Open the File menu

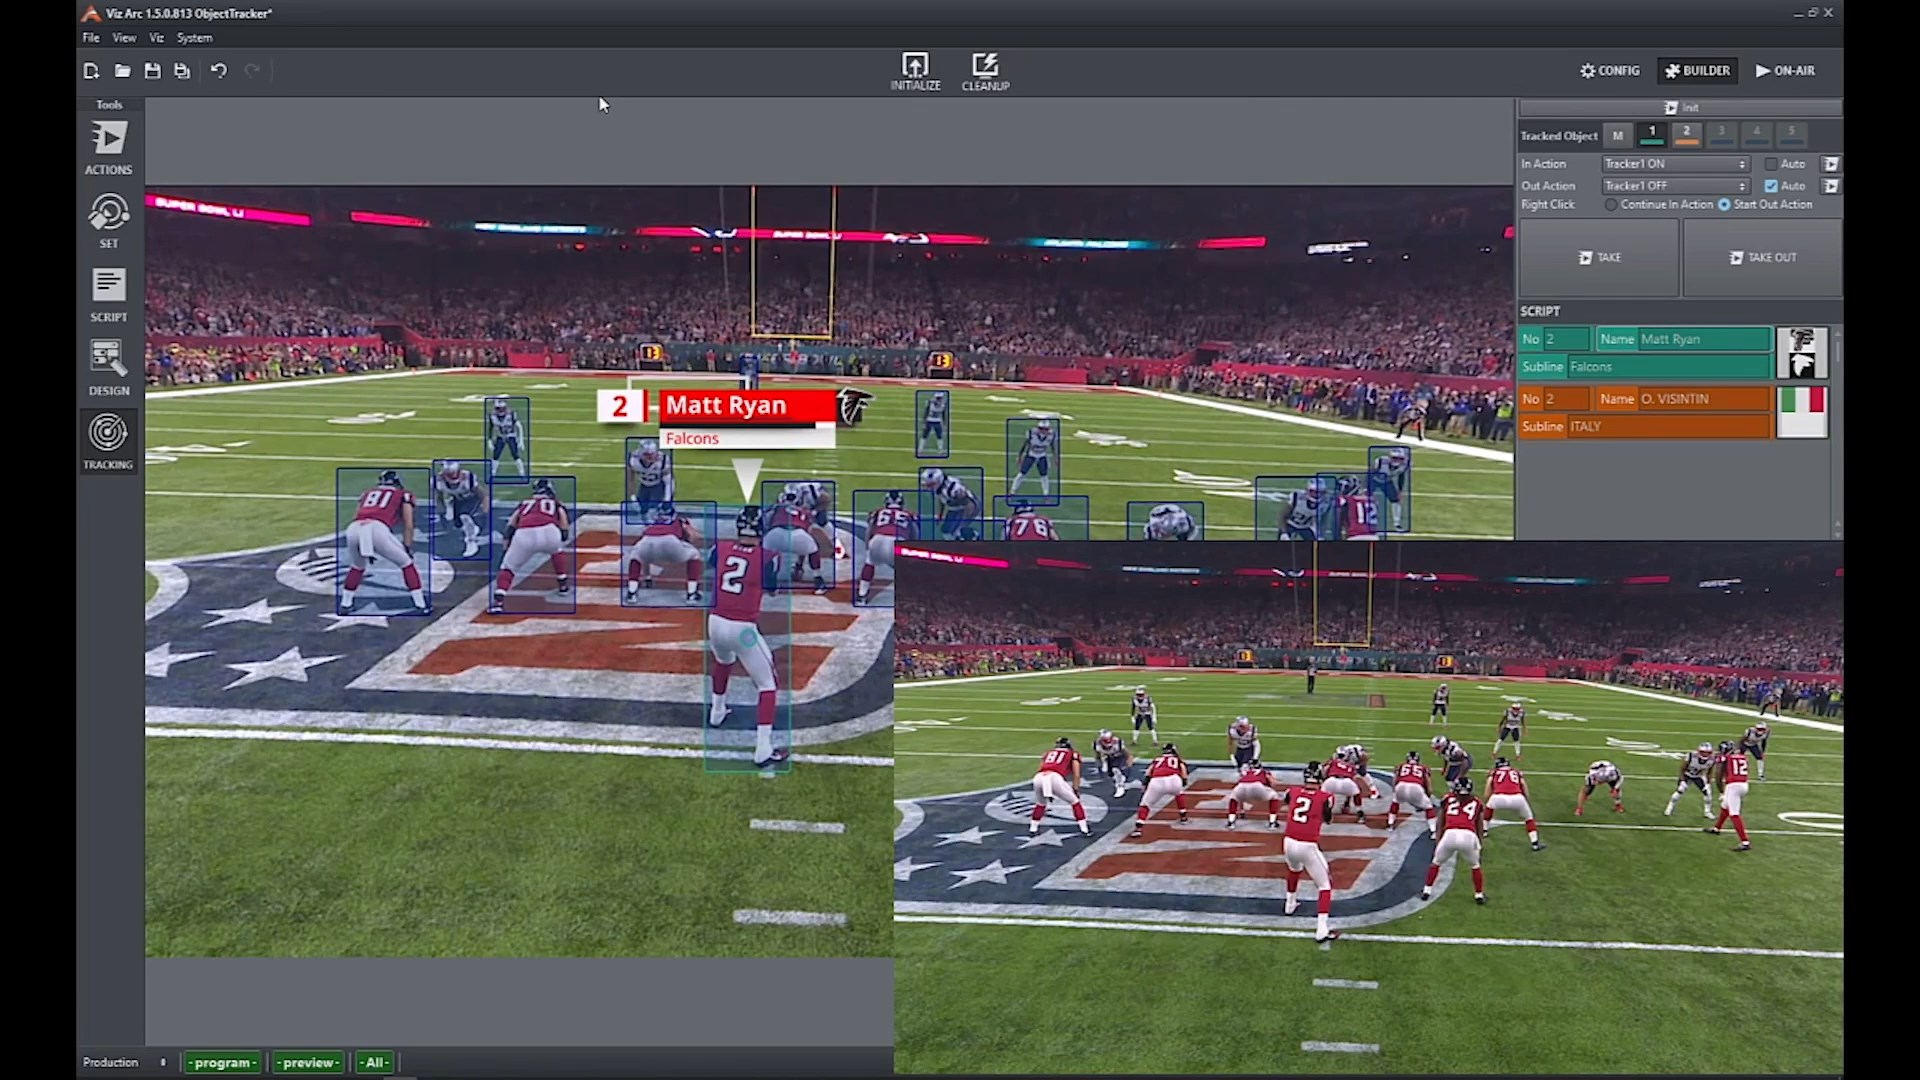pos(91,38)
